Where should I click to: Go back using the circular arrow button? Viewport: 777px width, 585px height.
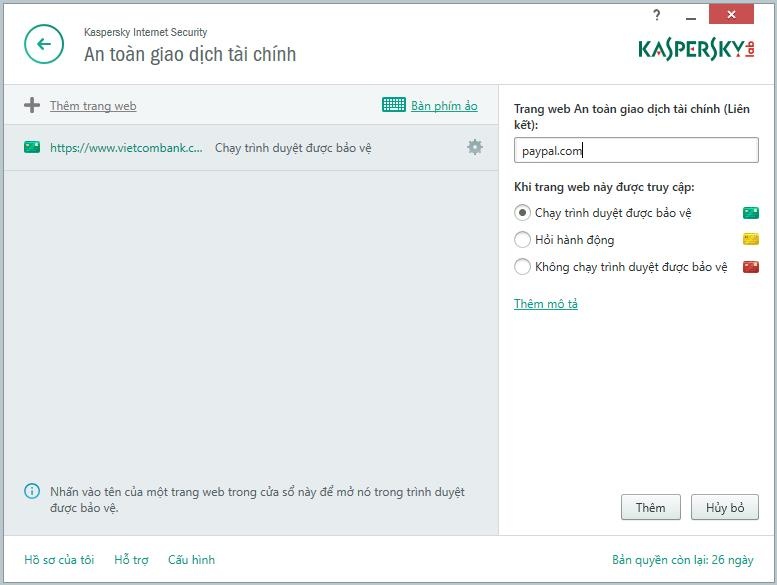44,44
